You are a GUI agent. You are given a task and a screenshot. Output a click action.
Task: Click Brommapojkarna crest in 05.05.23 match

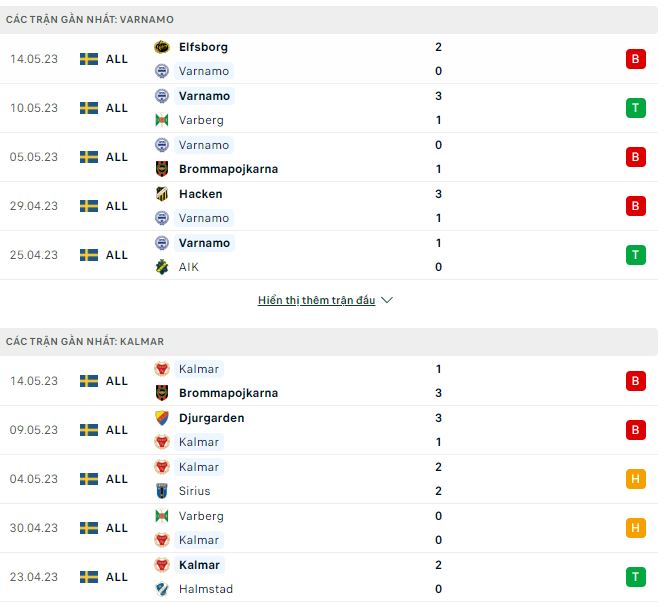[162, 169]
